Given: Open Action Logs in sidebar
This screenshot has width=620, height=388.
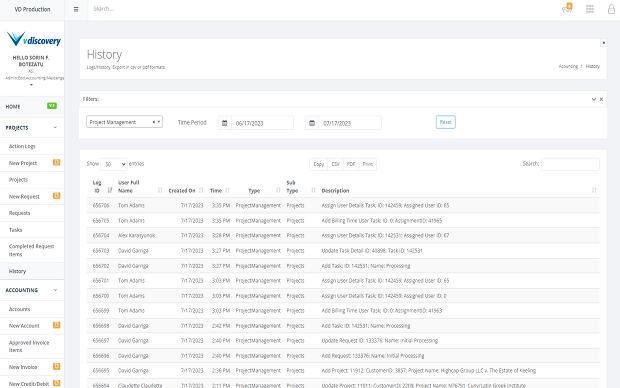Looking at the screenshot, I should (22, 146).
